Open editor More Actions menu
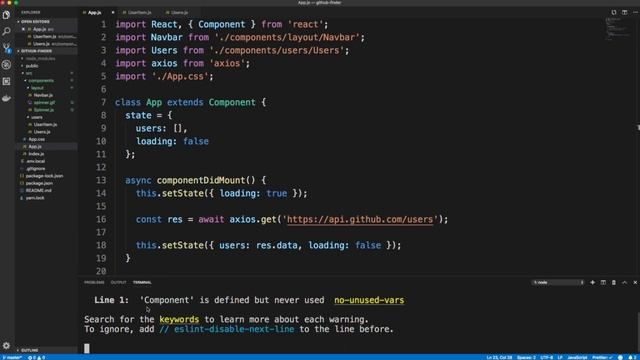 [635, 12]
